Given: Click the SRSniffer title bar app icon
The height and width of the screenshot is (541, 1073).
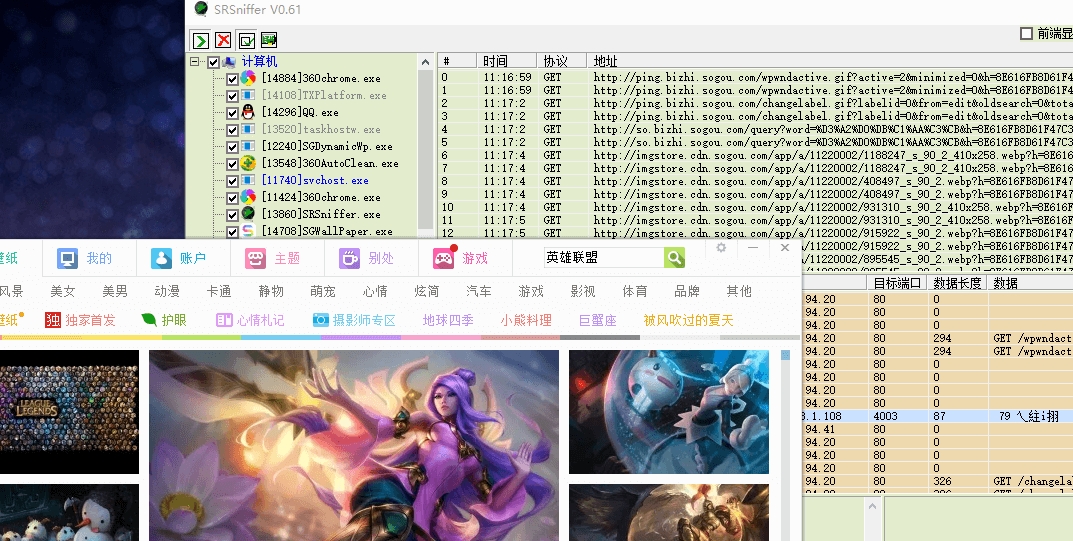Looking at the screenshot, I should [x=201, y=10].
